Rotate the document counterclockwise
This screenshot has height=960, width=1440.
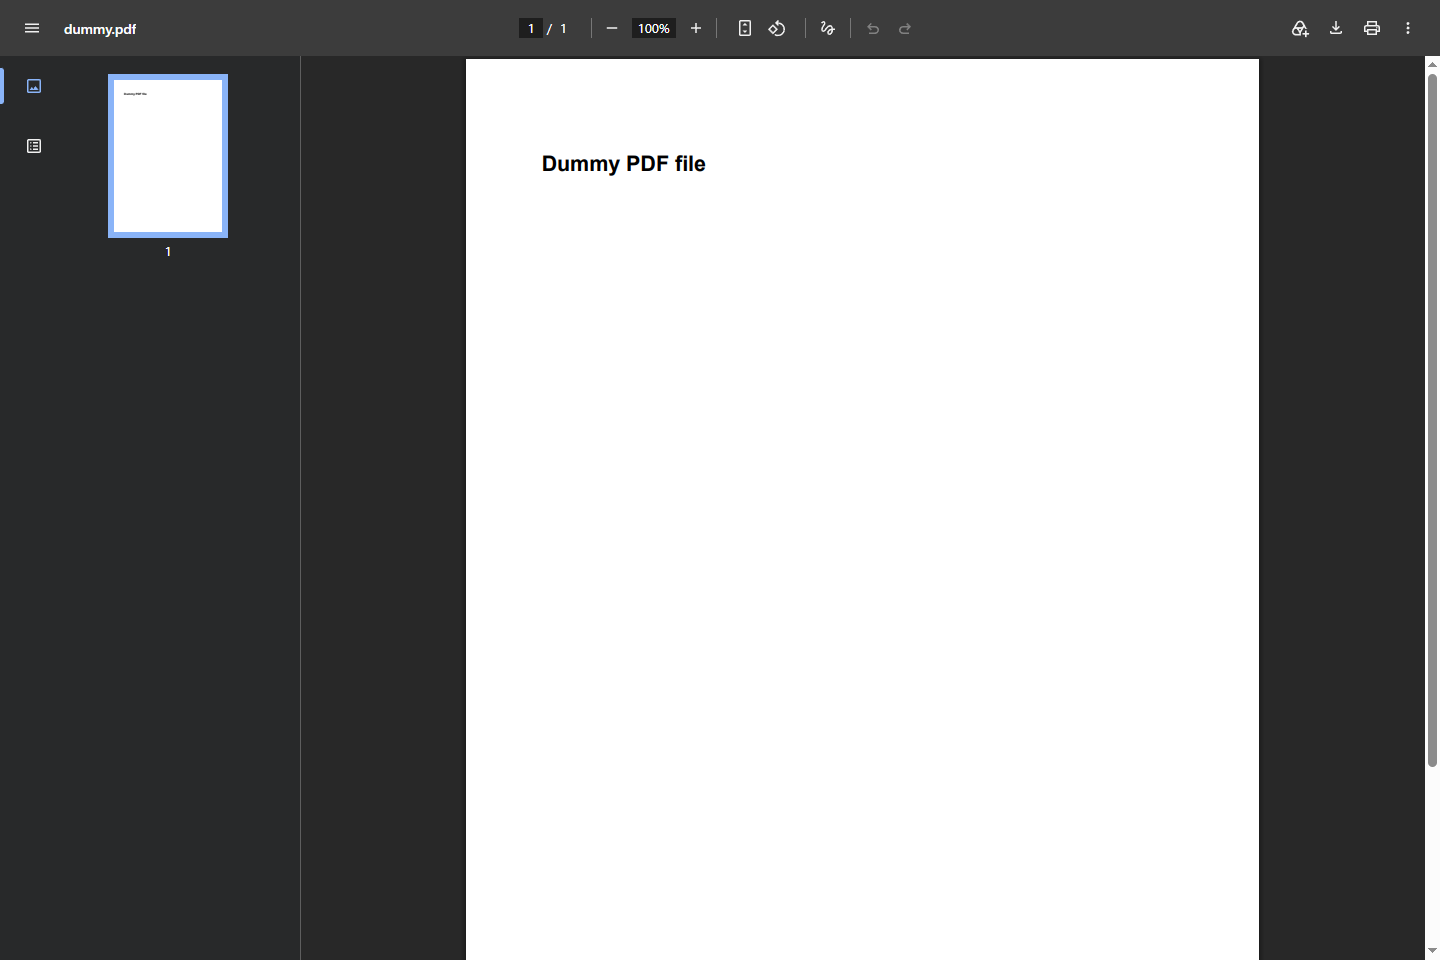click(777, 28)
